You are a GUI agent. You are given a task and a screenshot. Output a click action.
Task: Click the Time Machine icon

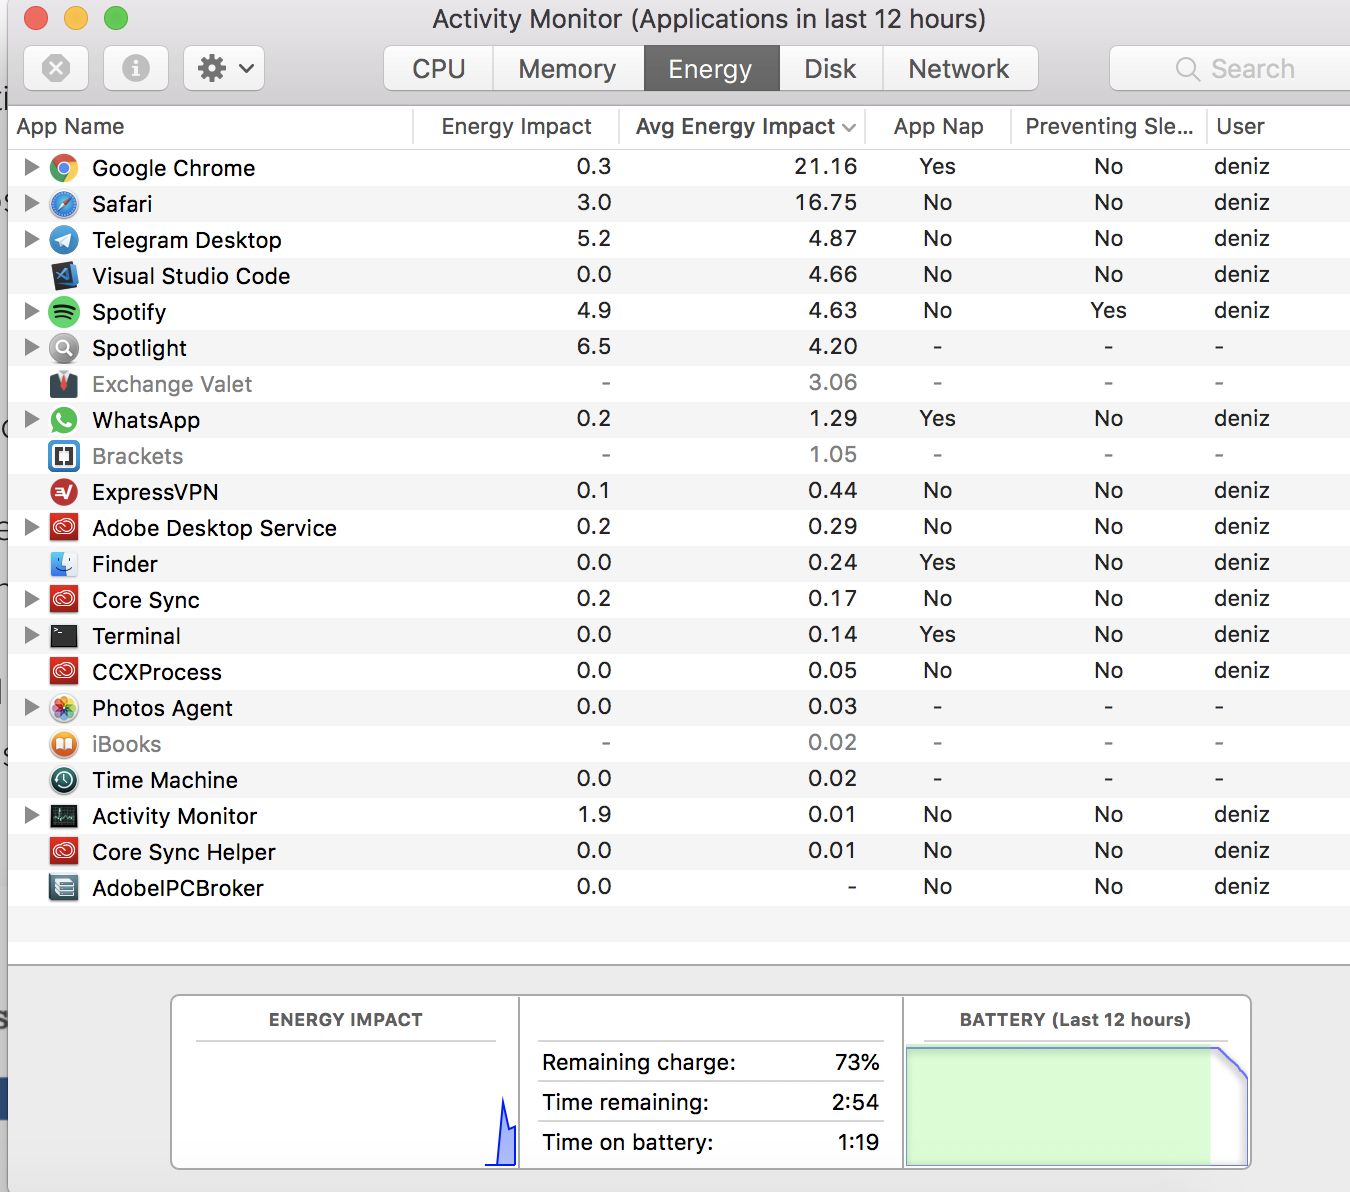(64, 780)
